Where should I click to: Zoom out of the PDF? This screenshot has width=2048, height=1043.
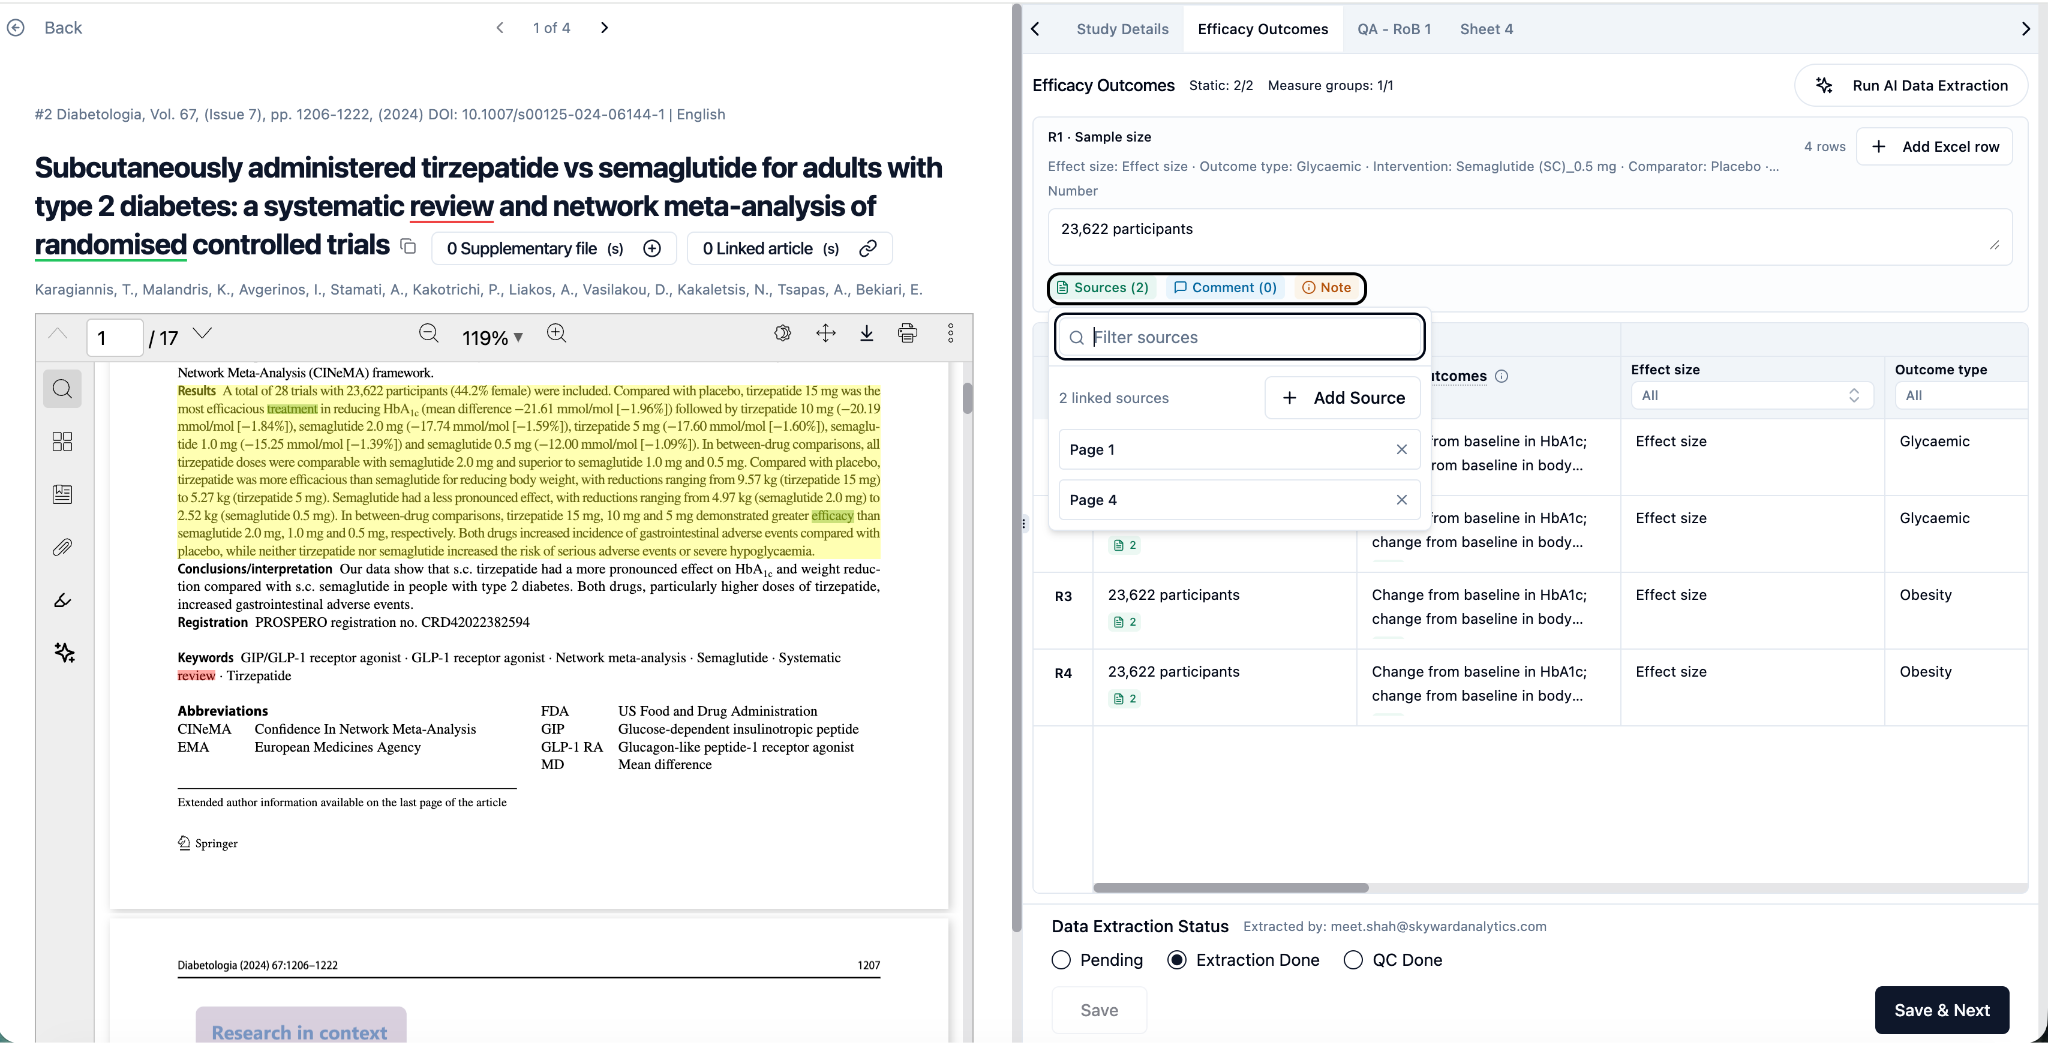tap(429, 334)
